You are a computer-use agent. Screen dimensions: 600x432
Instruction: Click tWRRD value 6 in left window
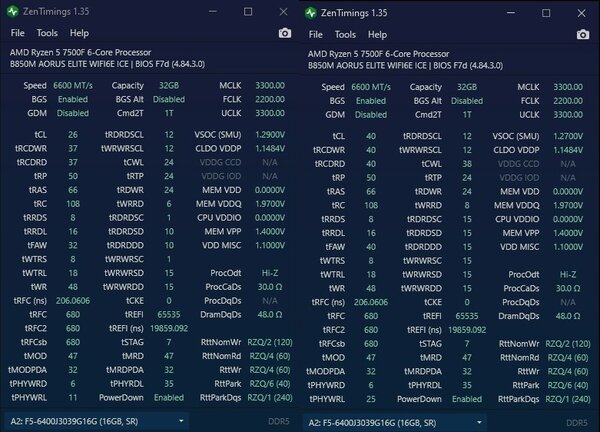(x=169, y=204)
